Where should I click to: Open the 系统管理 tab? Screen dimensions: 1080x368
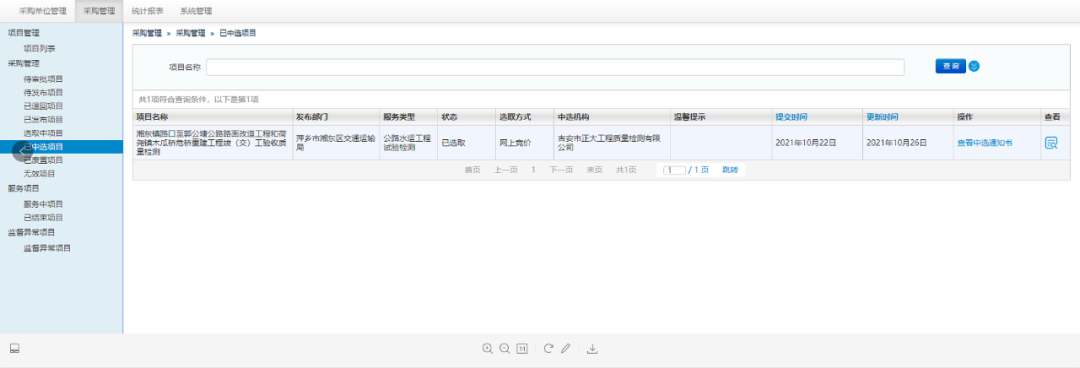coord(196,11)
